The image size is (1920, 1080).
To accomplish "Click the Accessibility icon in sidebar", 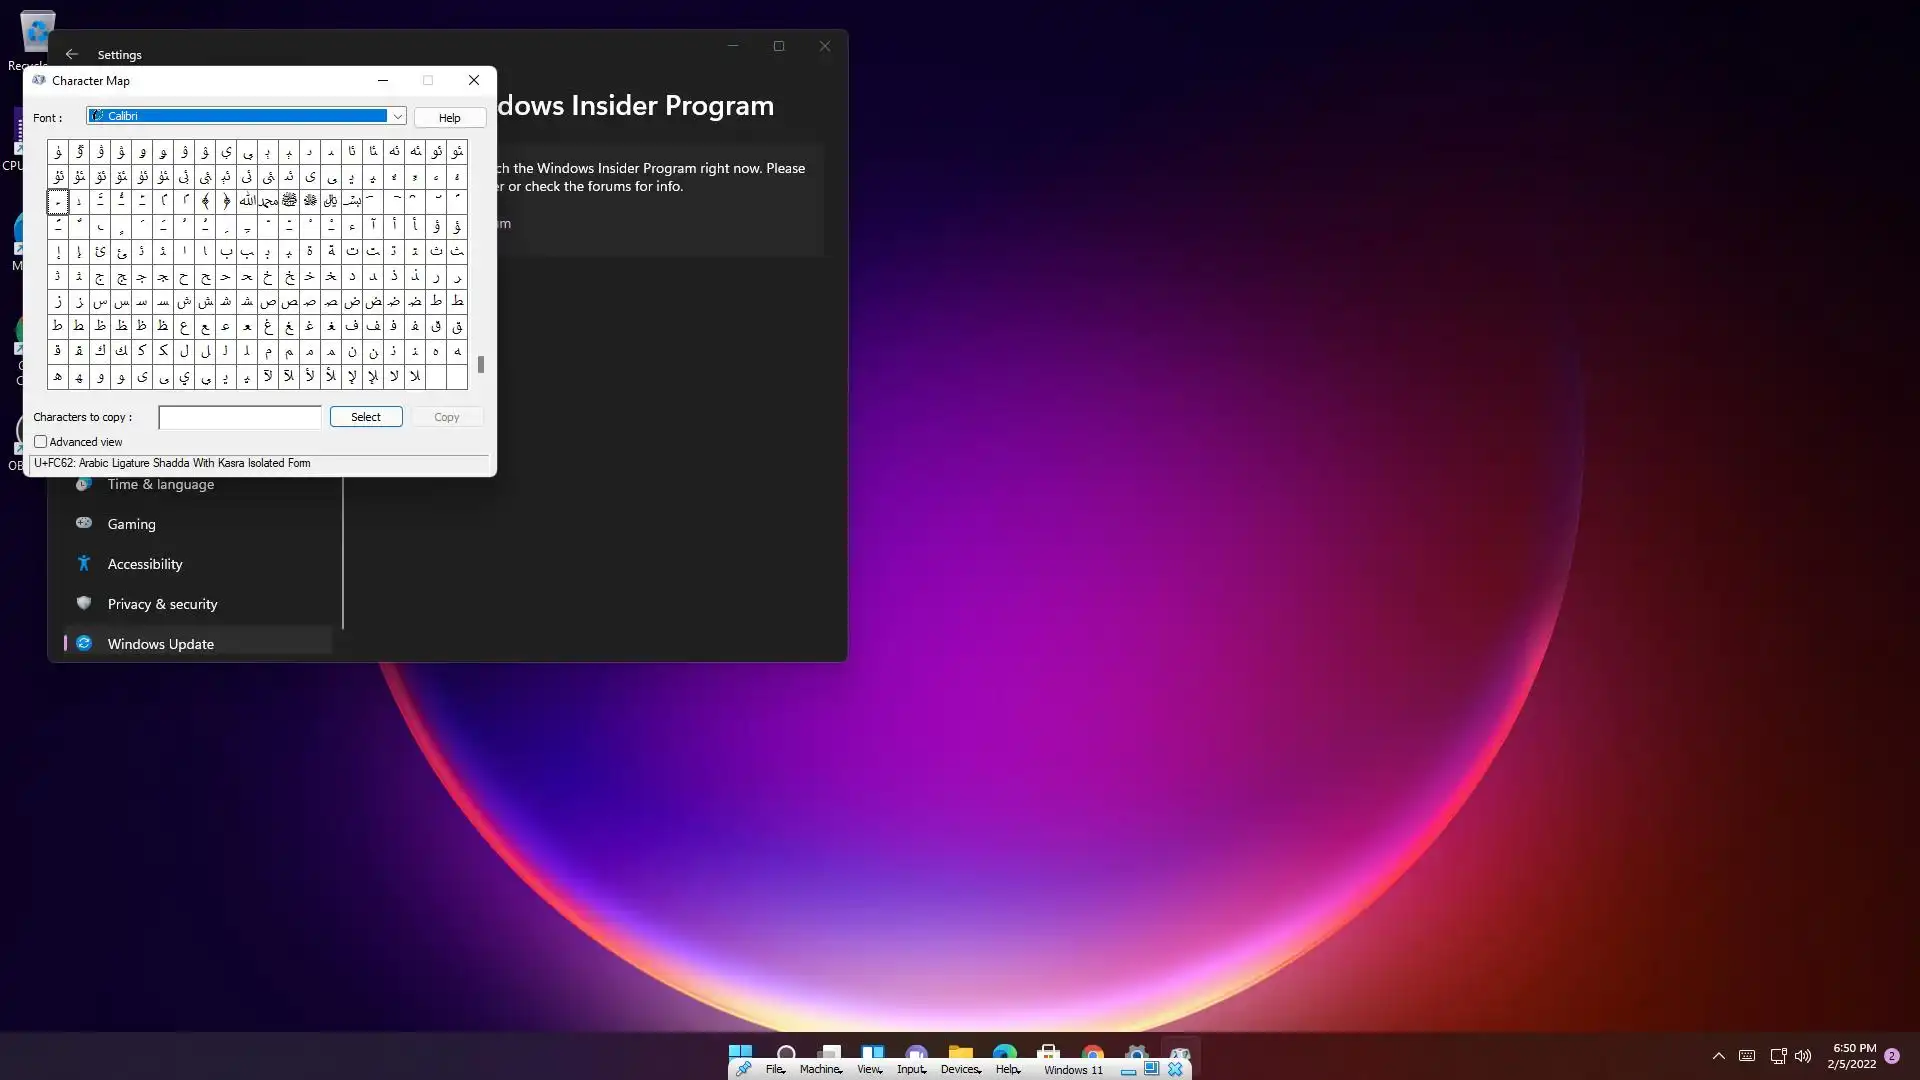I will click(x=84, y=563).
